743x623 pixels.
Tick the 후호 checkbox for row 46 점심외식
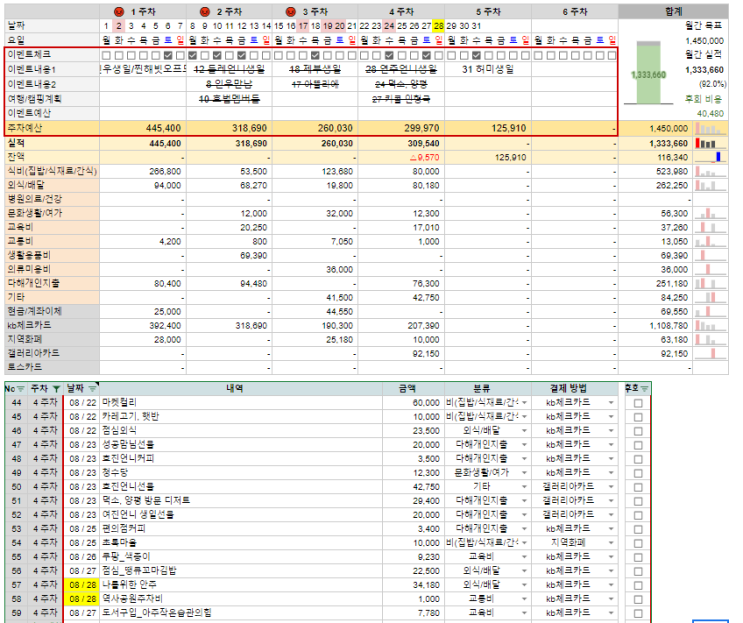(x=638, y=431)
